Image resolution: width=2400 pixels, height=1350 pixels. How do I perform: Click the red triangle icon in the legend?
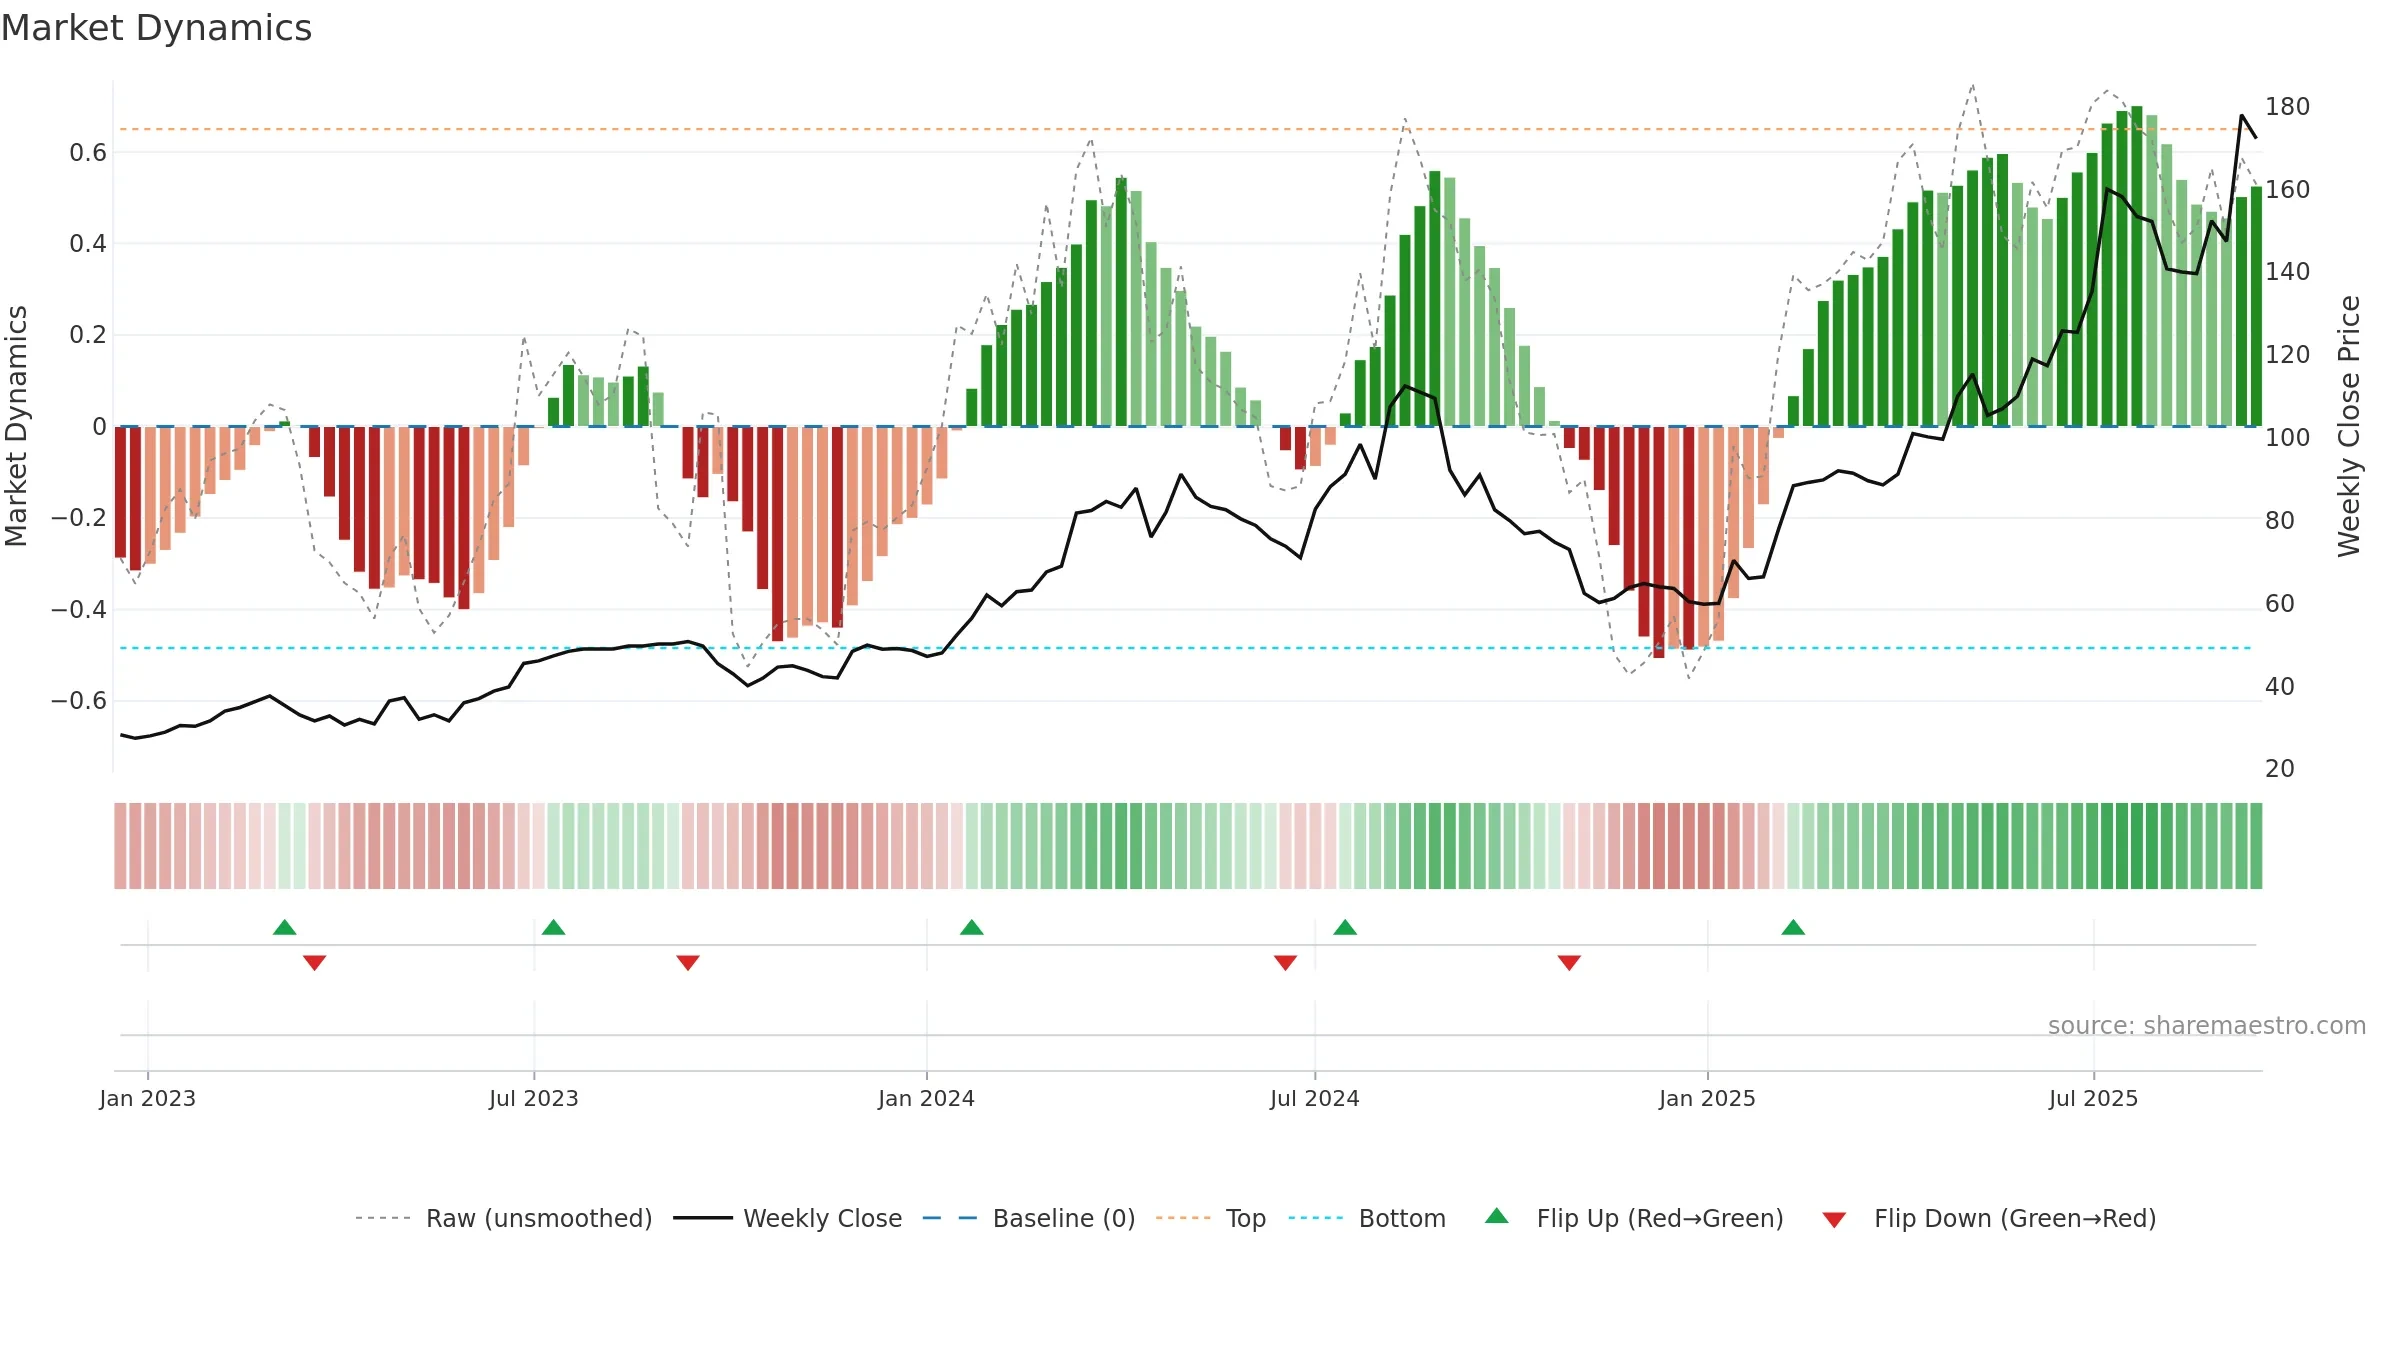click(x=1834, y=1220)
